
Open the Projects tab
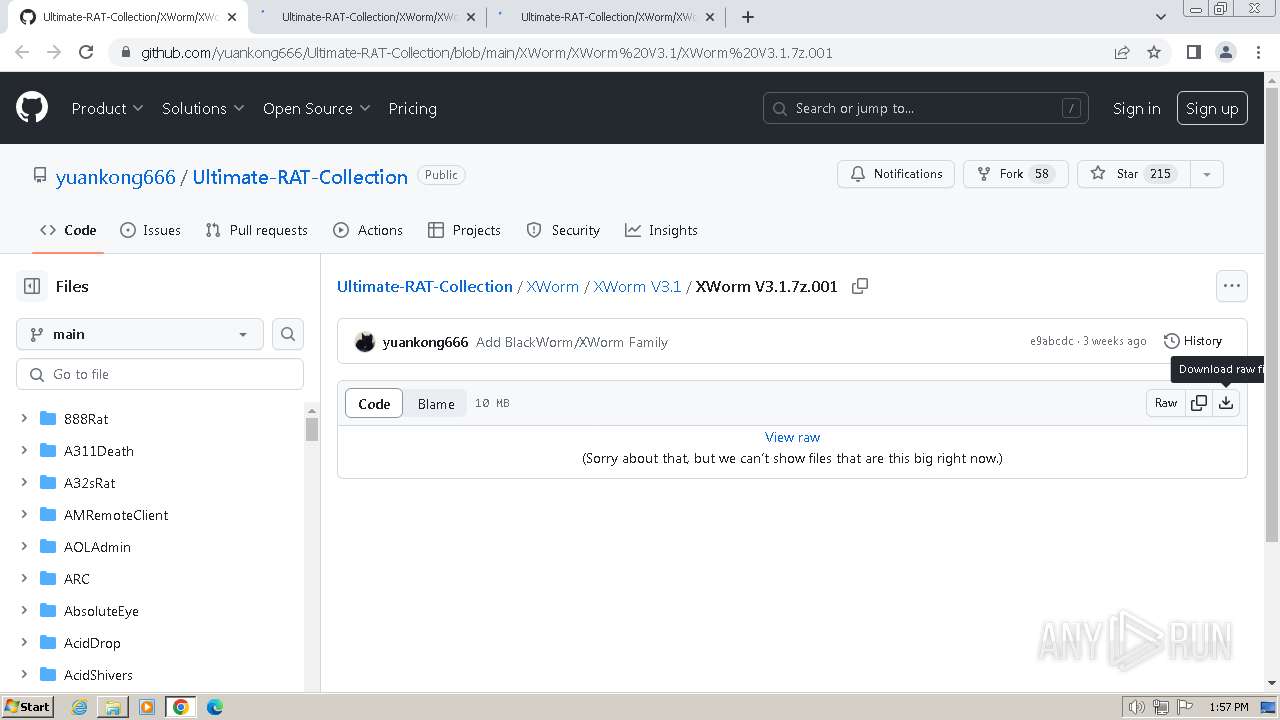(x=464, y=230)
